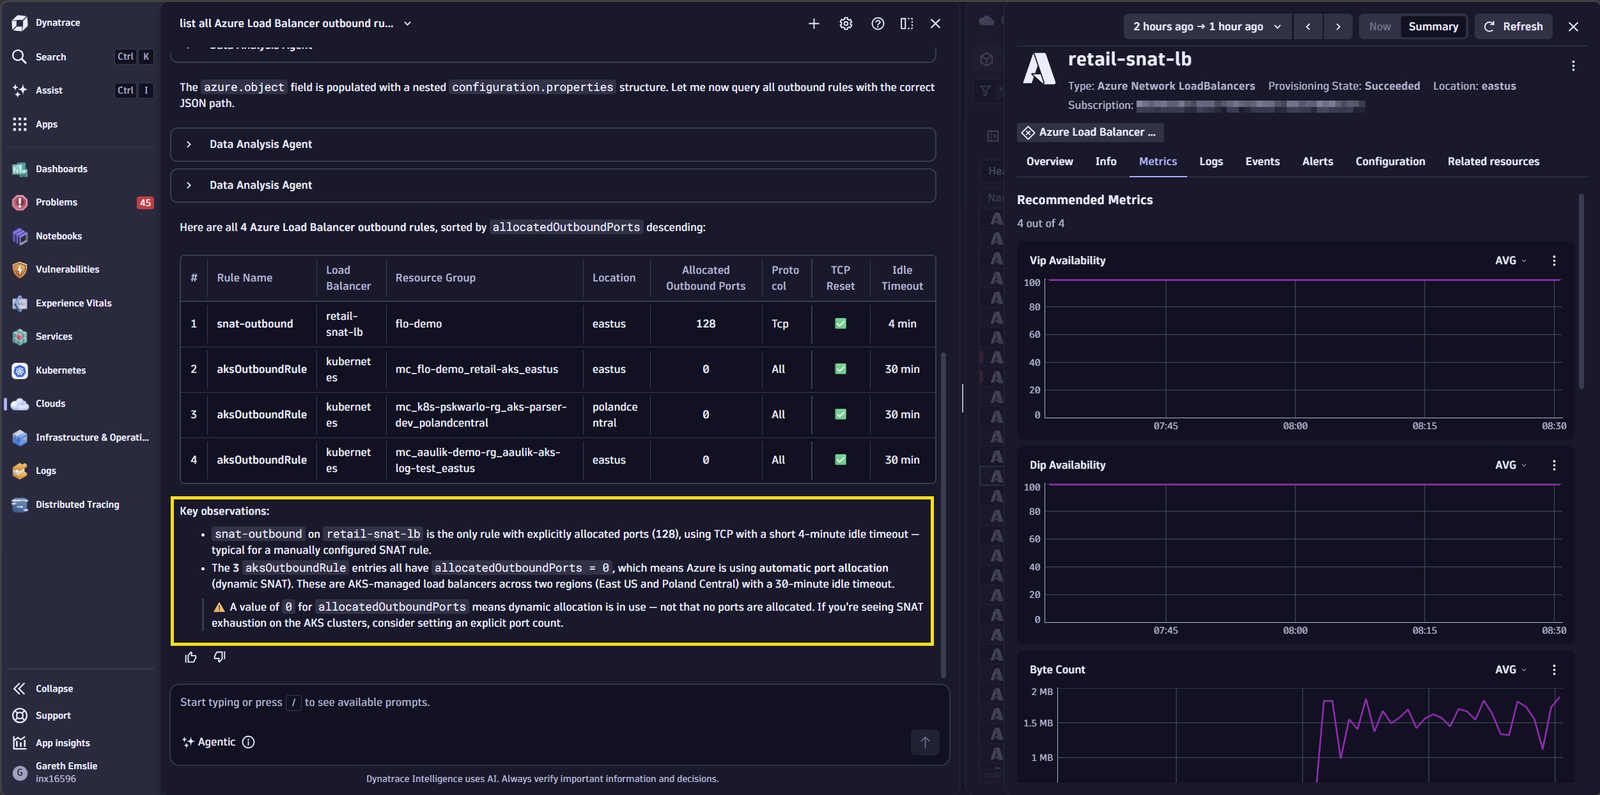Open the Configuration tab
The width and height of the screenshot is (1600, 795).
point(1390,162)
